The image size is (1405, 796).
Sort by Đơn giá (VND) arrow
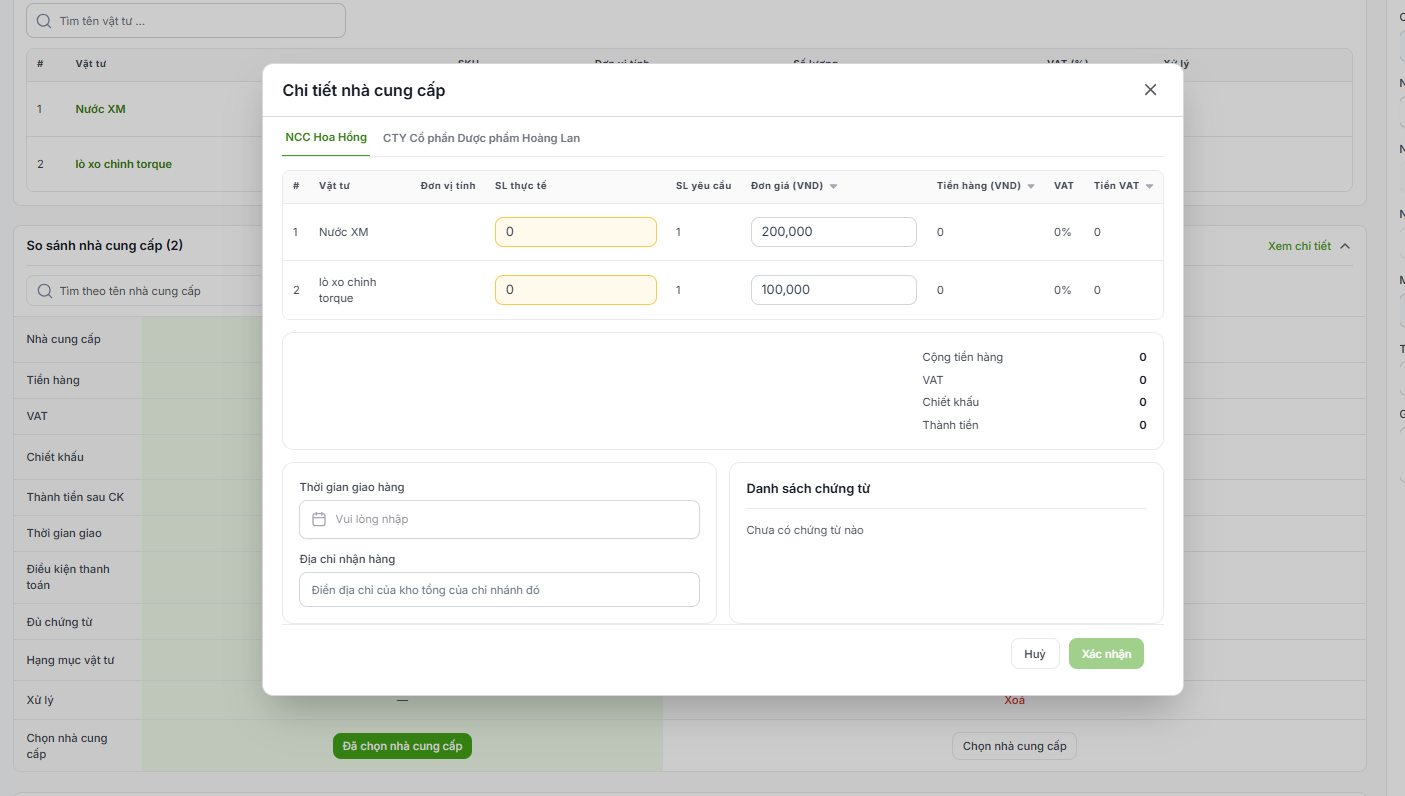pos(833,186)
